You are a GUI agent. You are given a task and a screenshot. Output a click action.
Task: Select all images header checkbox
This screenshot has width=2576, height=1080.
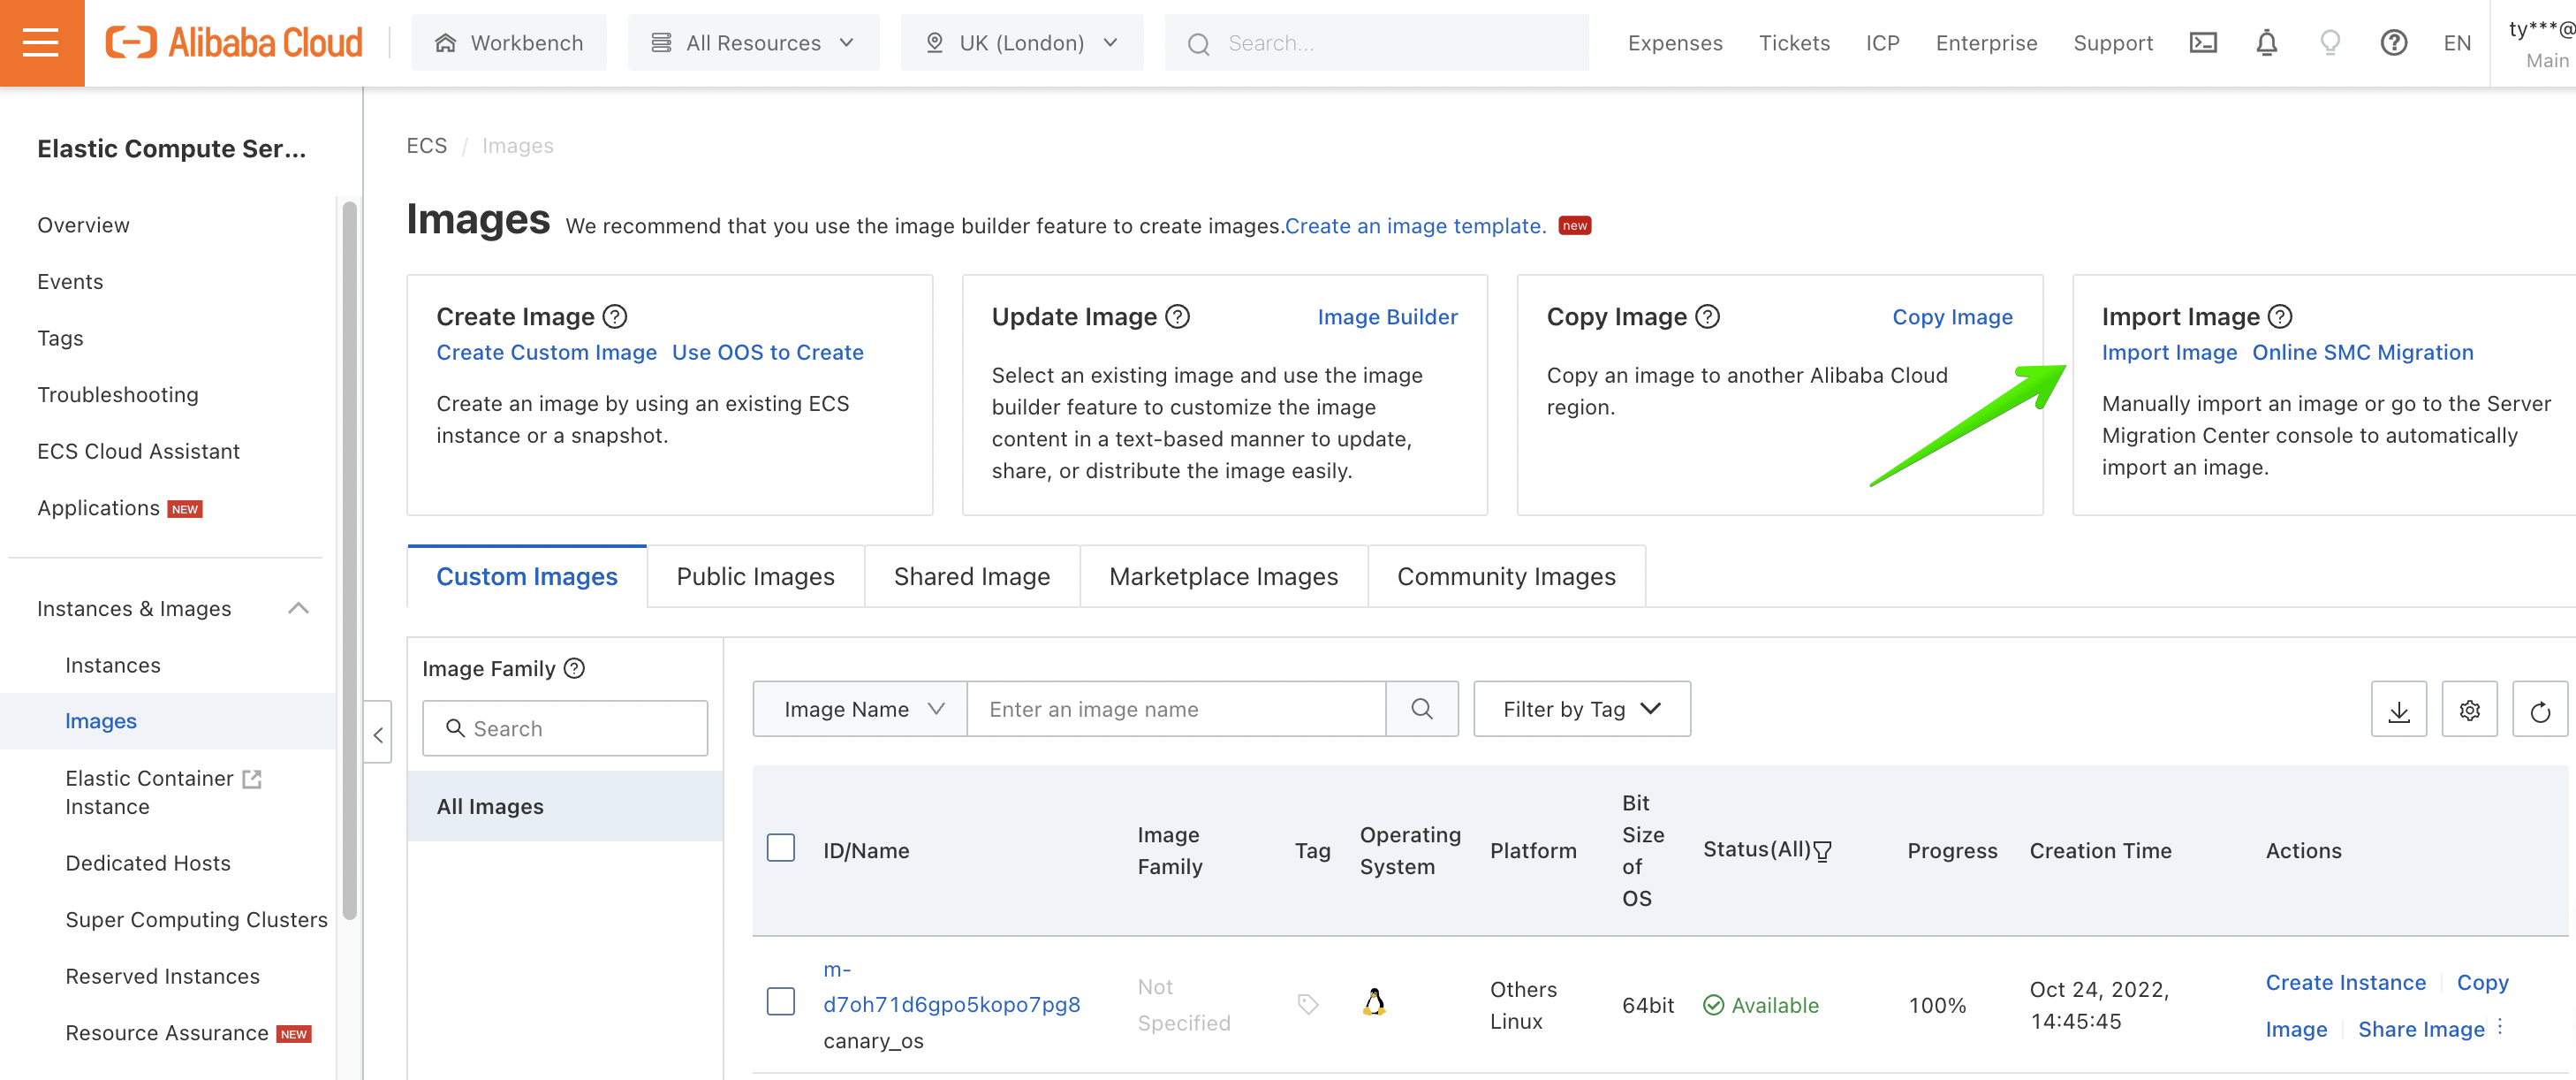pos(780,848)
